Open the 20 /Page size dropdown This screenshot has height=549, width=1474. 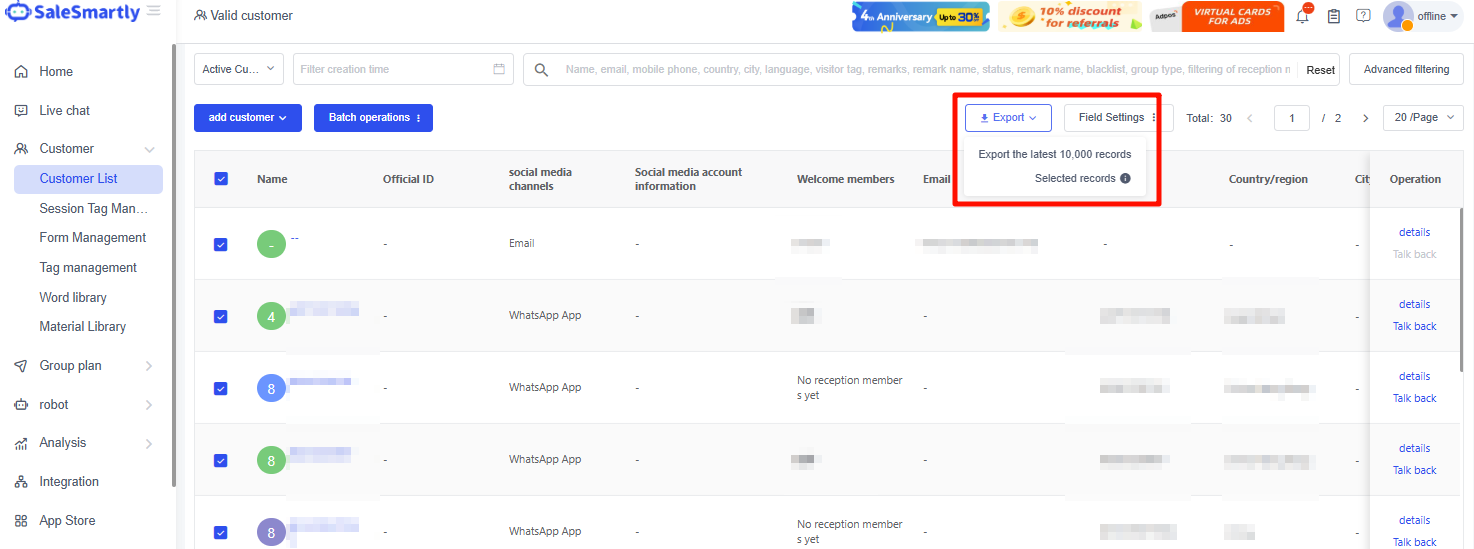point(1422,118)
